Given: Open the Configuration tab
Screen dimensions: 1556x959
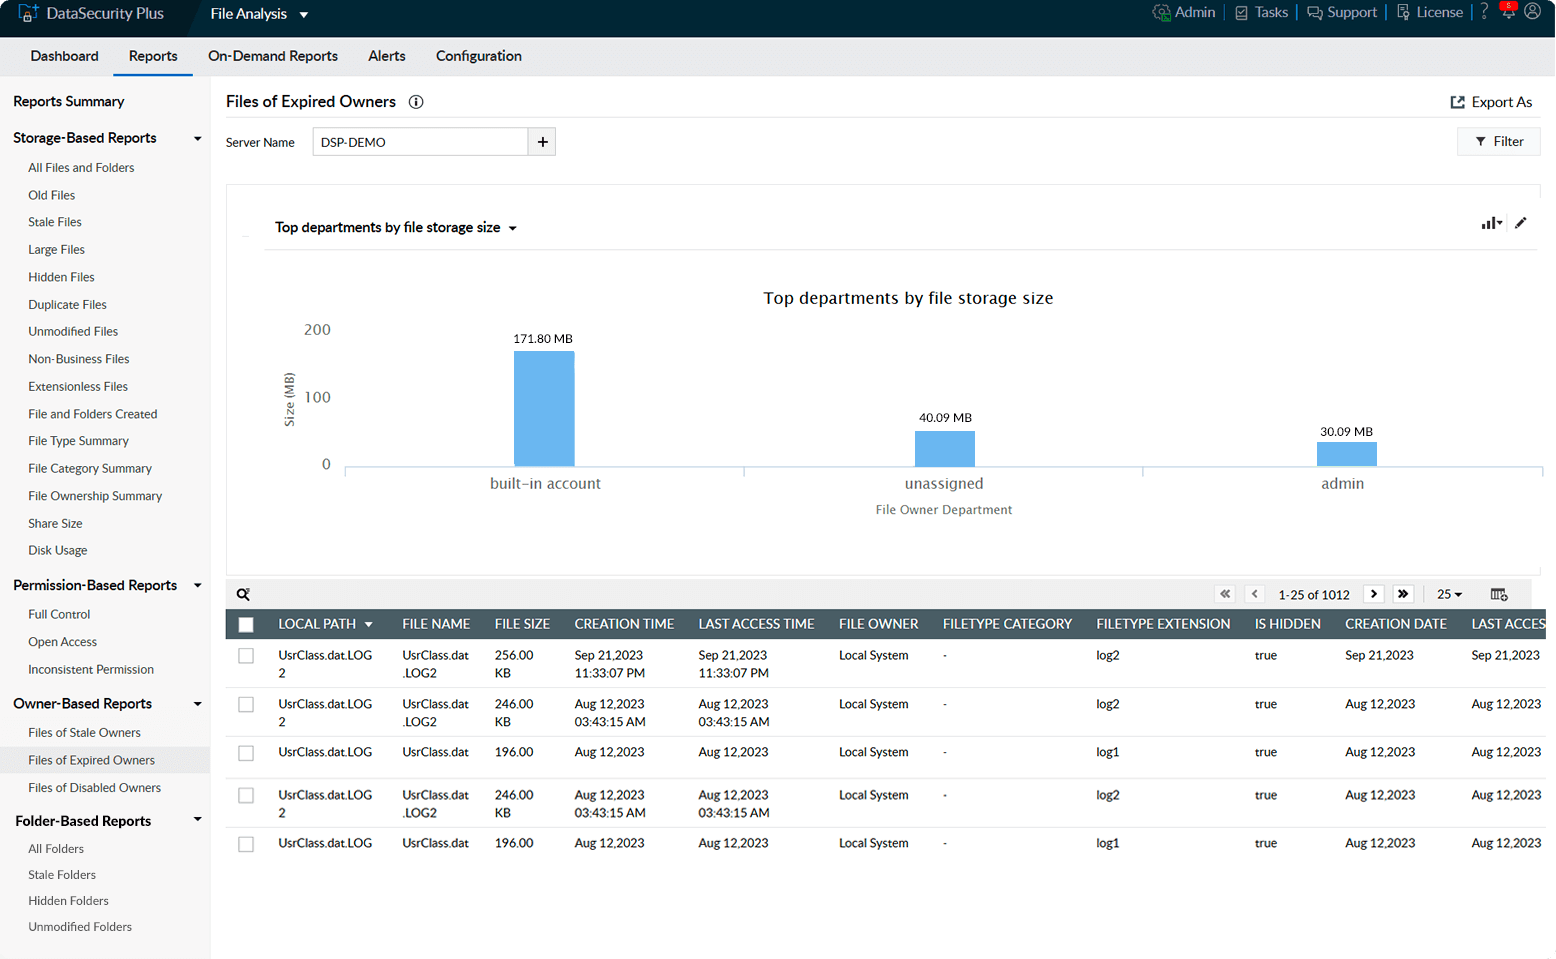Looking at the screenshot, I should (x=478, y=56).
